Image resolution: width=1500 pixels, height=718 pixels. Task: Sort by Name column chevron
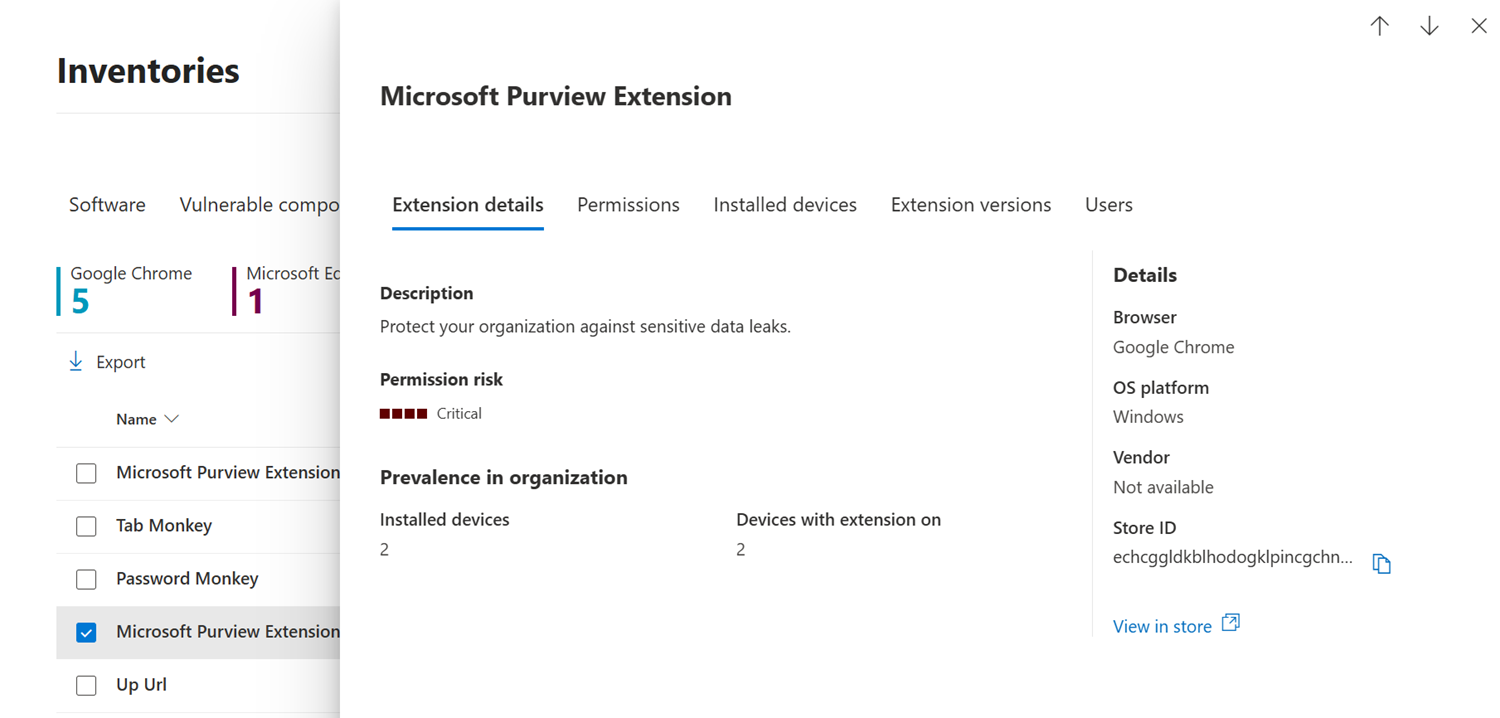[x=171, y=419]
